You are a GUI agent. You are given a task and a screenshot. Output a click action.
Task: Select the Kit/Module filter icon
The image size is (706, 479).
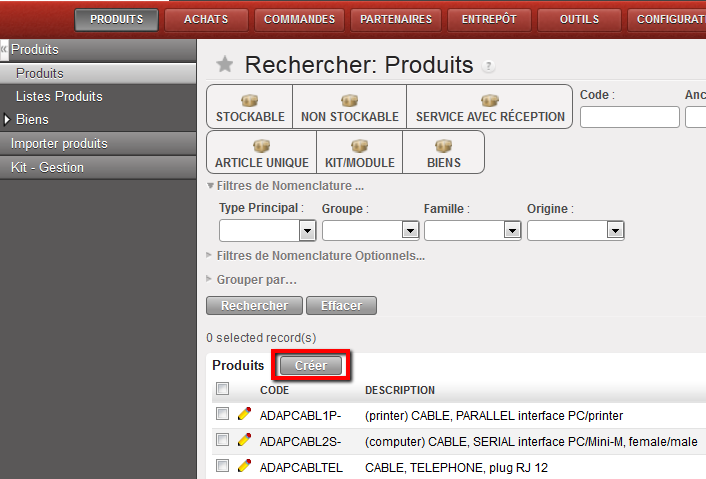[359, 147]
